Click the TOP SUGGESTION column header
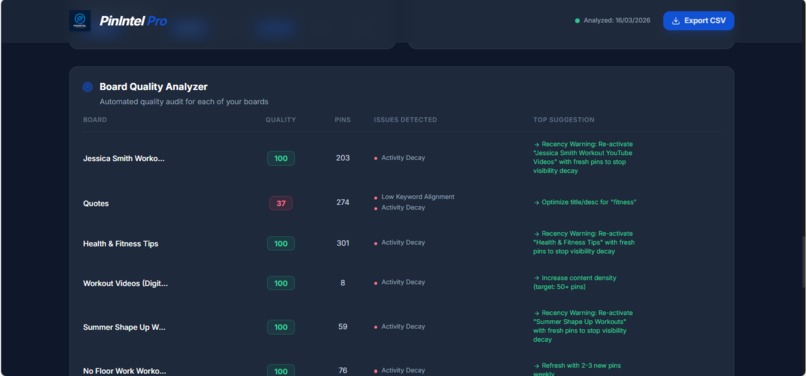806x376 pixels. pos(563,120)
